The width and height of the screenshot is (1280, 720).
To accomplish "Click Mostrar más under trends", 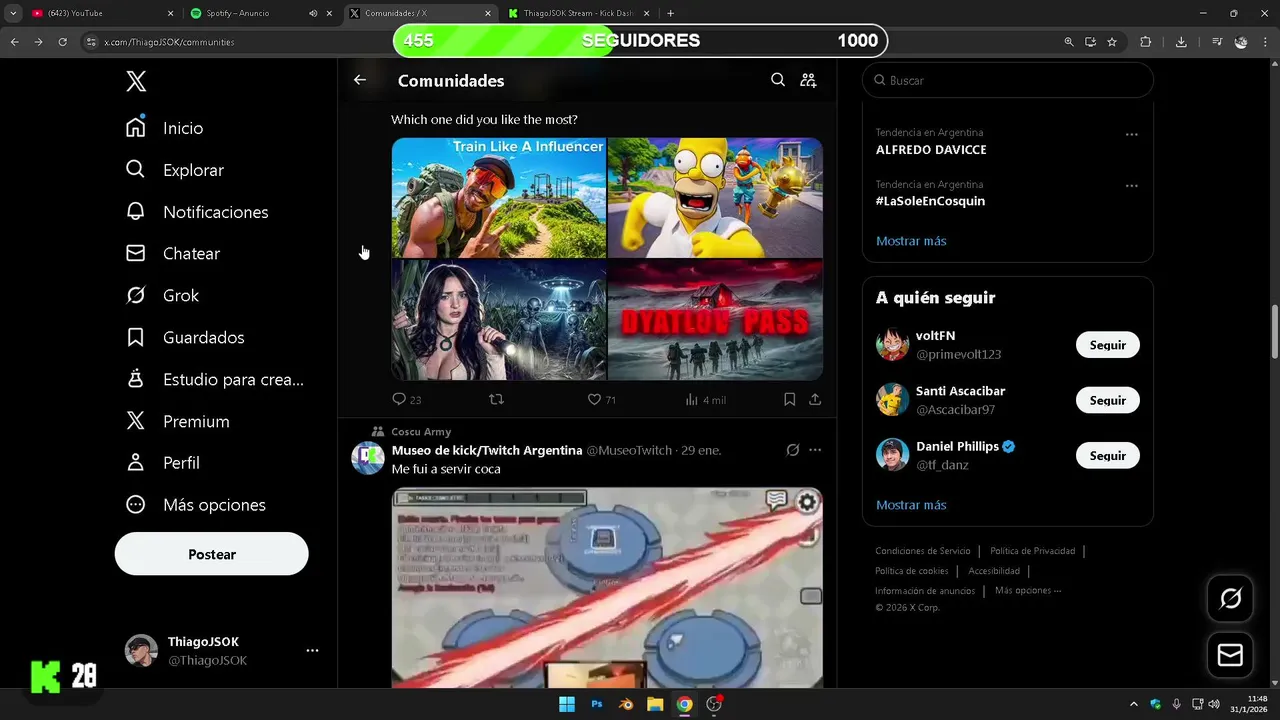I will [911, 241].
